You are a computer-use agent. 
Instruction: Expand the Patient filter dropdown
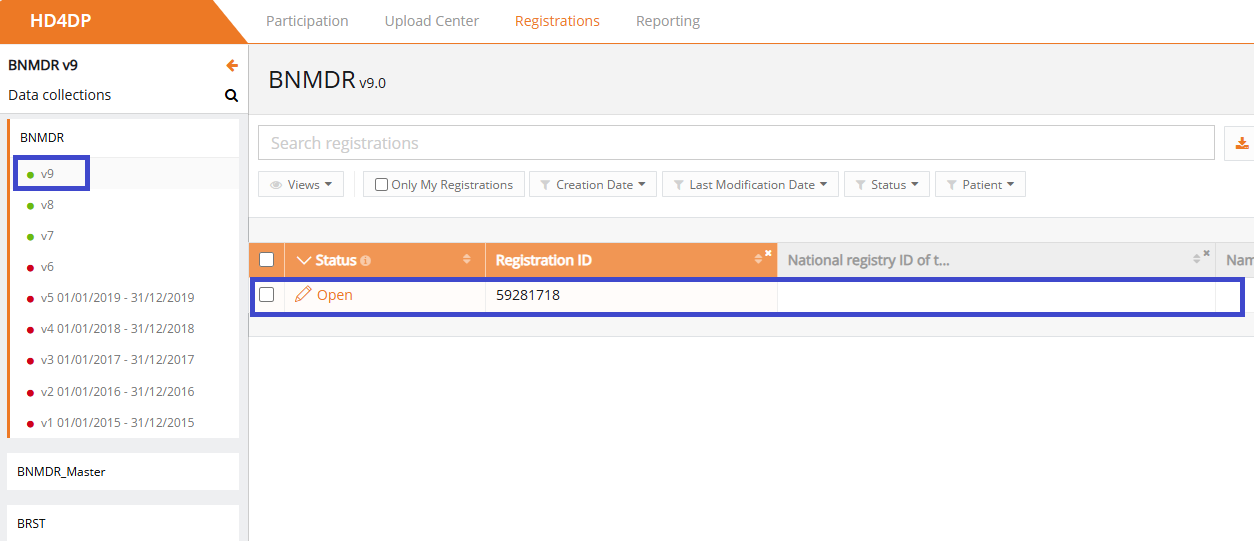979,185
